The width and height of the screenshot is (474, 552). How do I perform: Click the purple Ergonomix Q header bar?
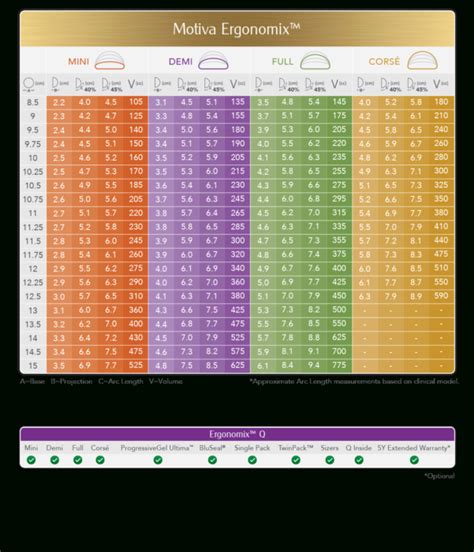pos(237,434)
